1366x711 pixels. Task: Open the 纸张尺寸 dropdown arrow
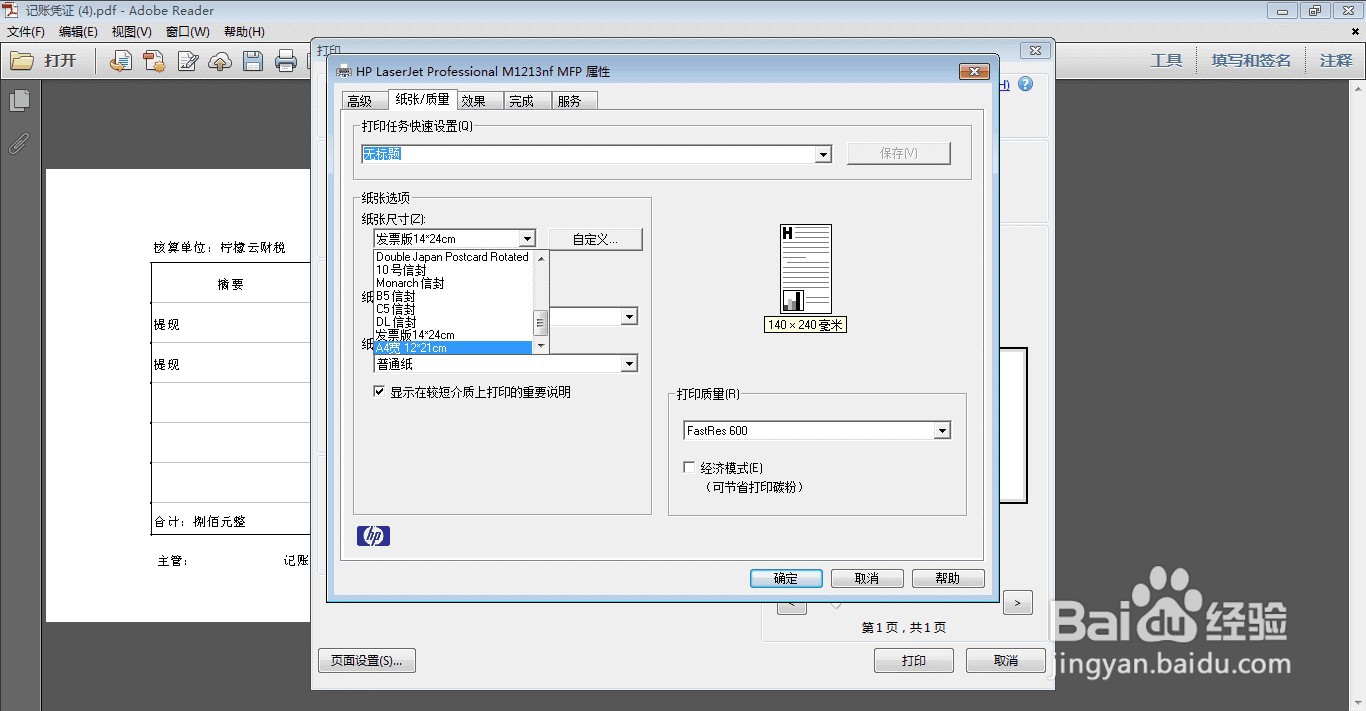coord(527,239)
